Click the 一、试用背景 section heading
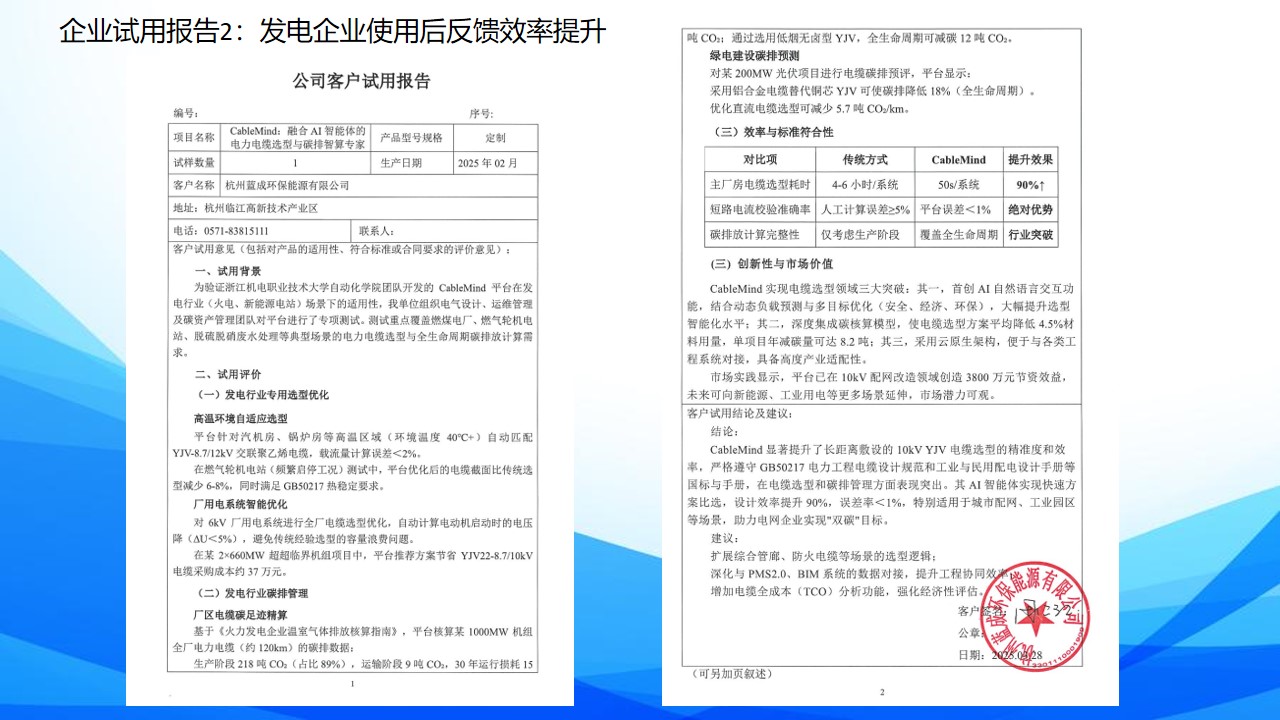This screenshot has height=720, width=1280. tap(227, 271)
